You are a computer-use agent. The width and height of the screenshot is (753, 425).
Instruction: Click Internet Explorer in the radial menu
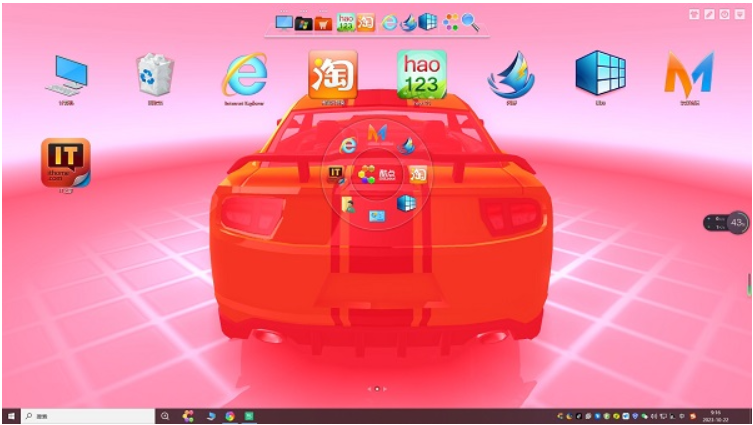click(348, 145)
